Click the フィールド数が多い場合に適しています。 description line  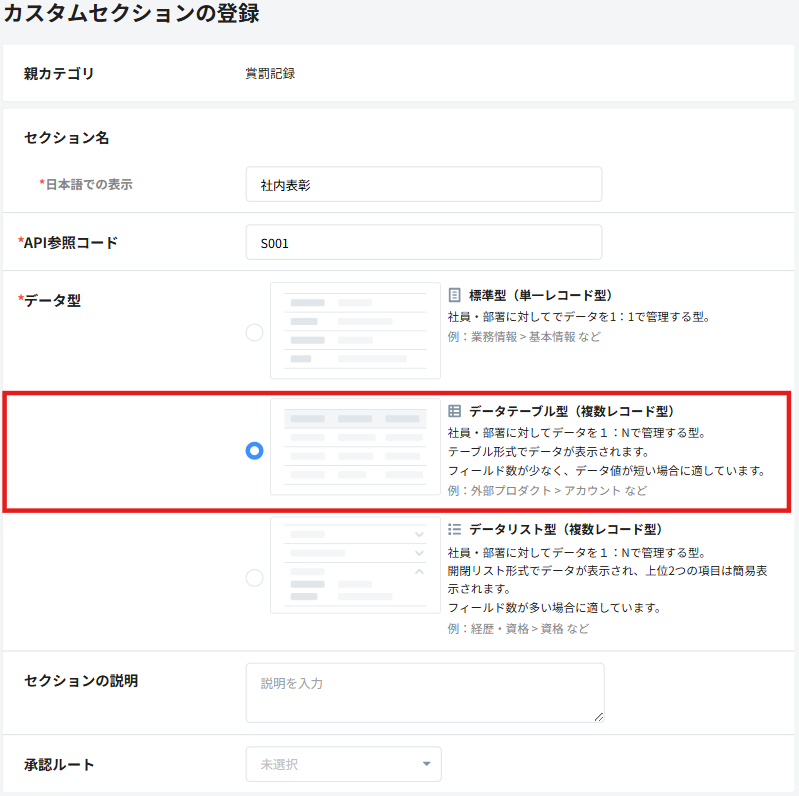pyautogui.click(x=555, y=607)
